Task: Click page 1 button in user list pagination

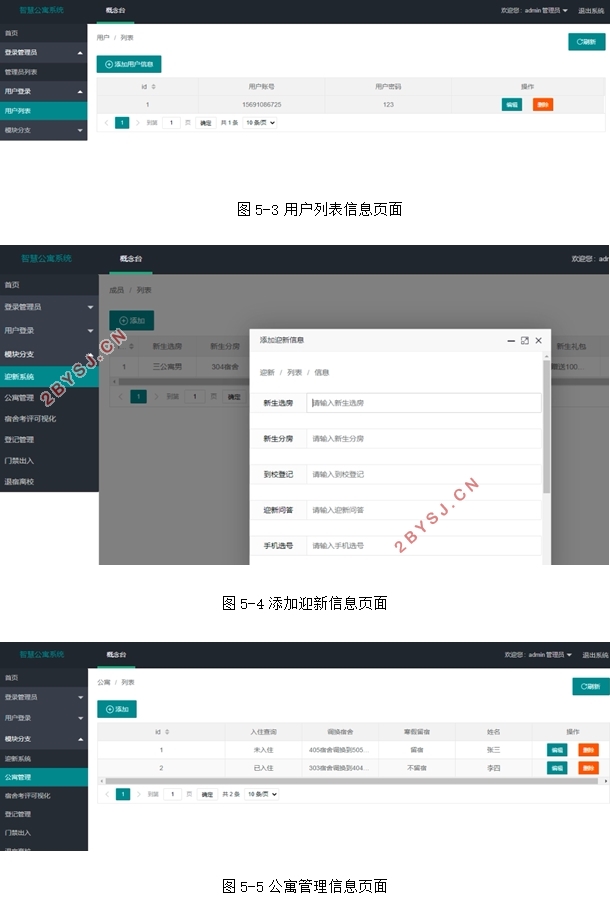Action: (x=122, y=122)
